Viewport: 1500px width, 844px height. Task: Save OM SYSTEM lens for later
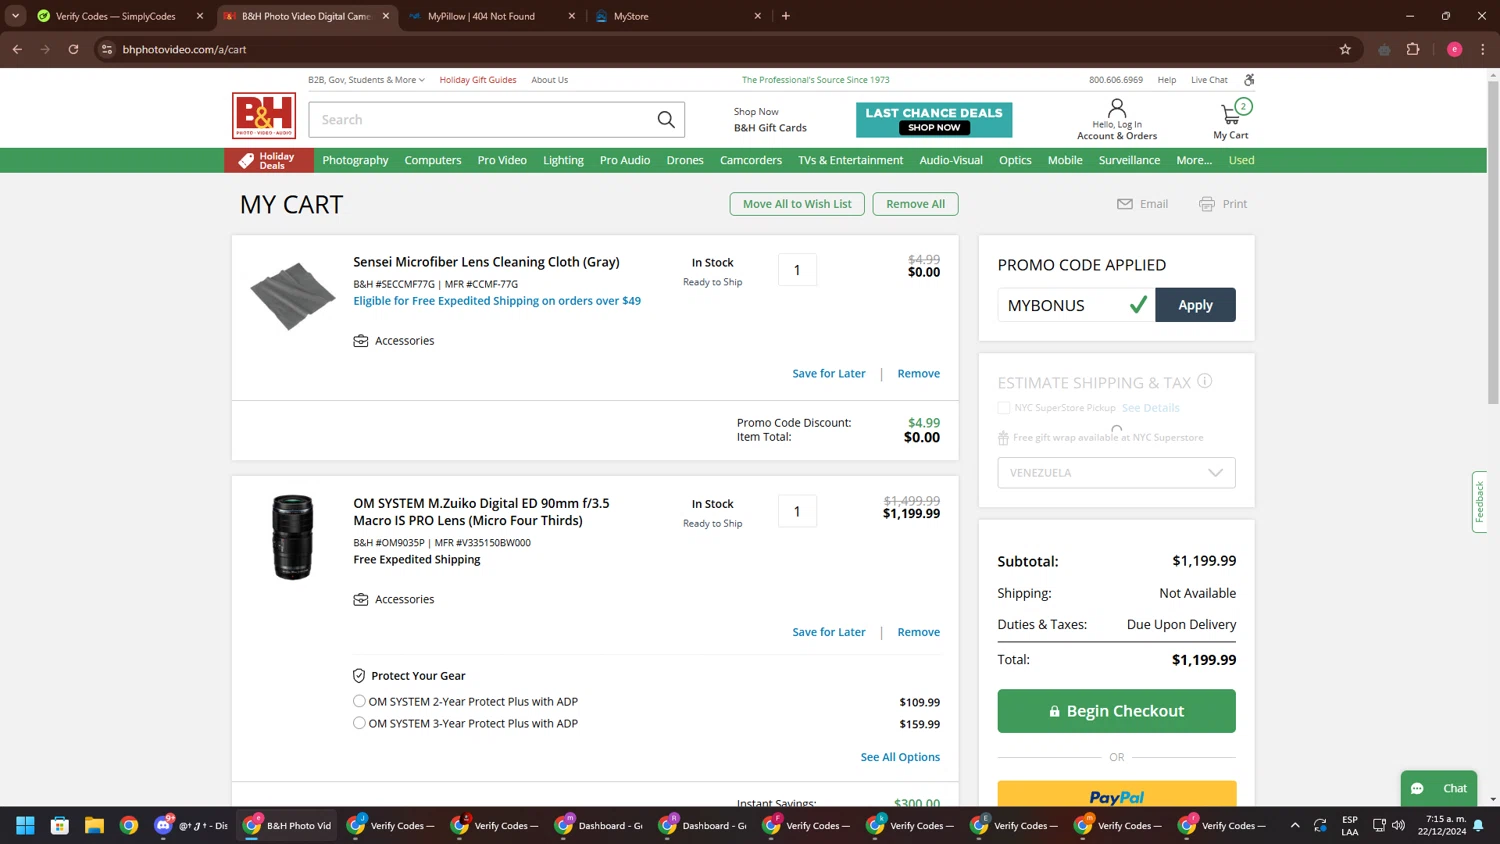[828, 632]
